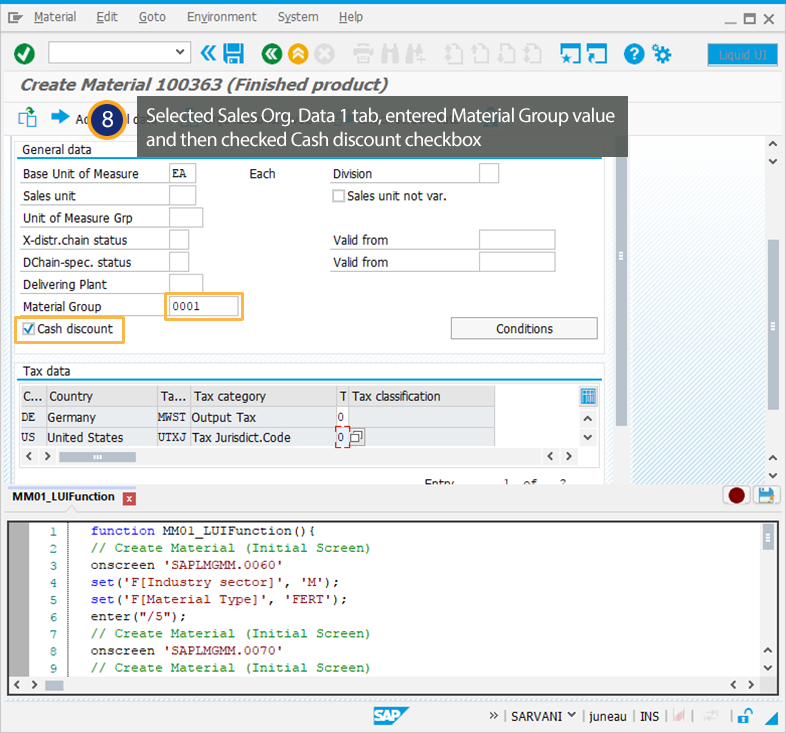Click the Conditions button
The height and width of the screenshot is (733, 786).
(524, 328)
